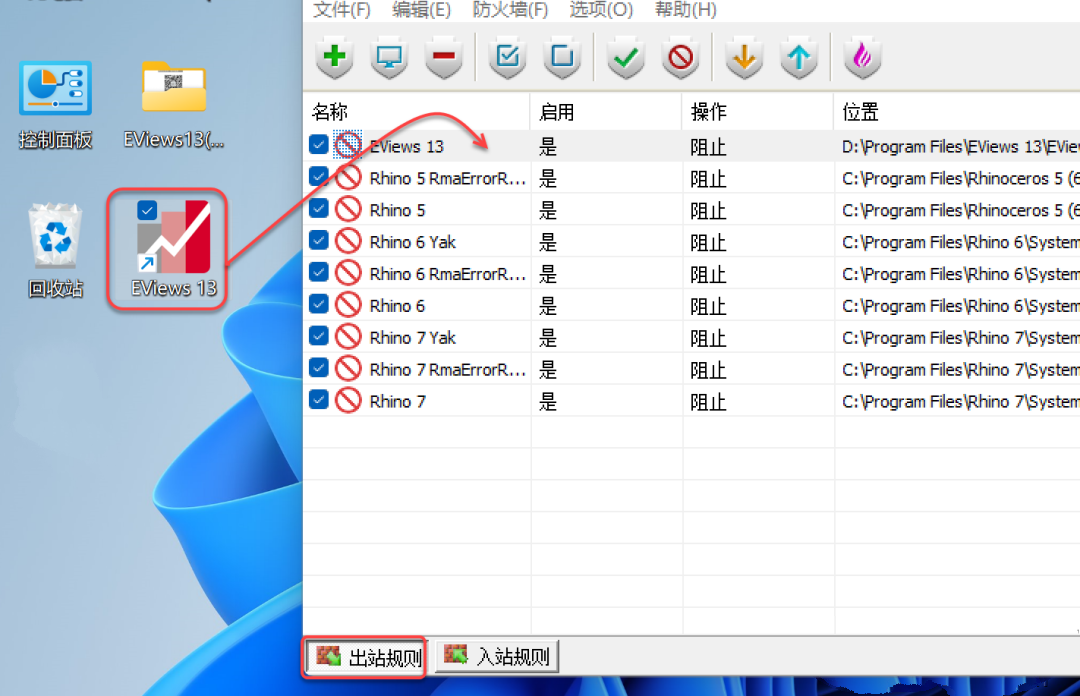Image resolution: width=1080 pixels, height=696 pixels.
Task: Click 是 enabled cell in Rhino 5 row
Action: click(548, 210)
